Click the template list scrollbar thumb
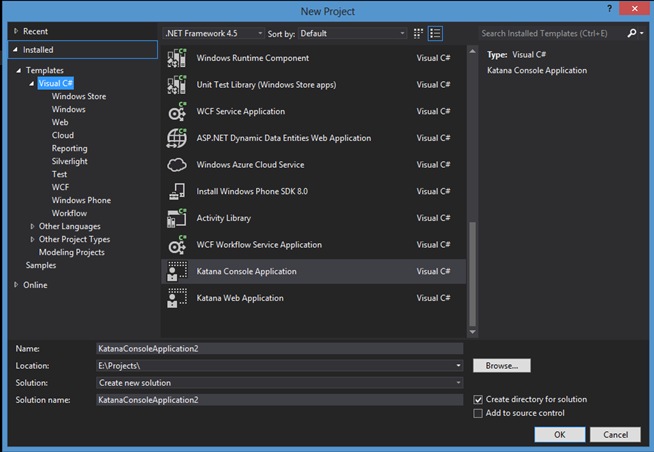654x452 pixels. pyautogui.click(x=472, y=274)
